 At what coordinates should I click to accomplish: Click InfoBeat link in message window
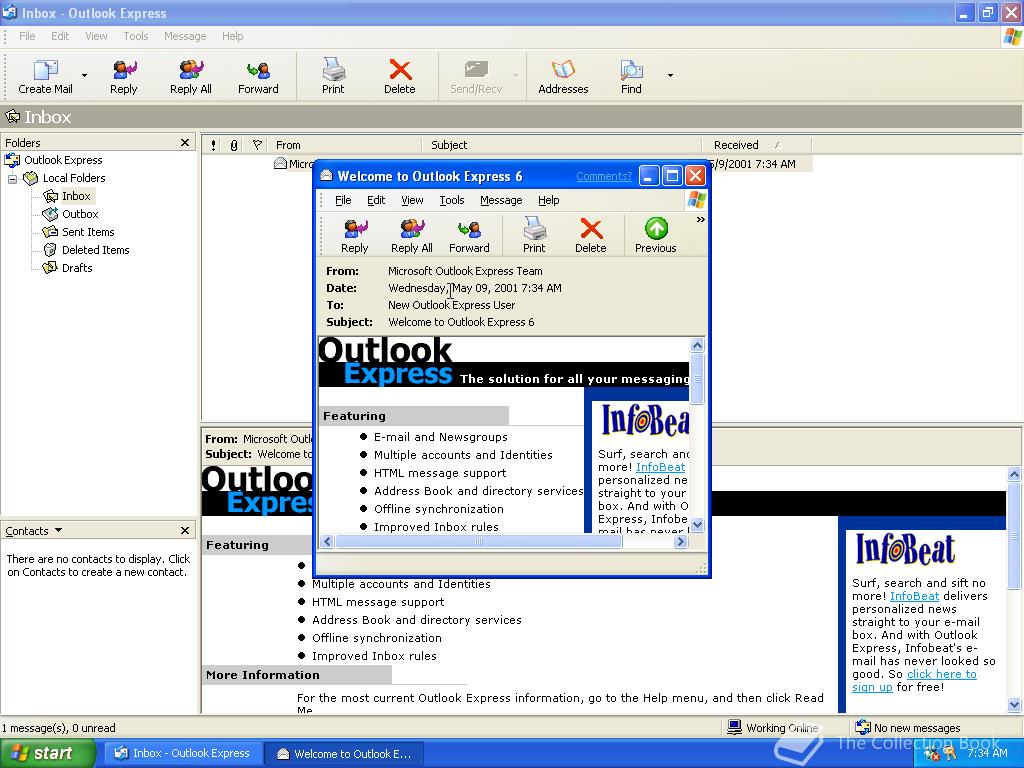pyautogui.click(x=660, y=468)
